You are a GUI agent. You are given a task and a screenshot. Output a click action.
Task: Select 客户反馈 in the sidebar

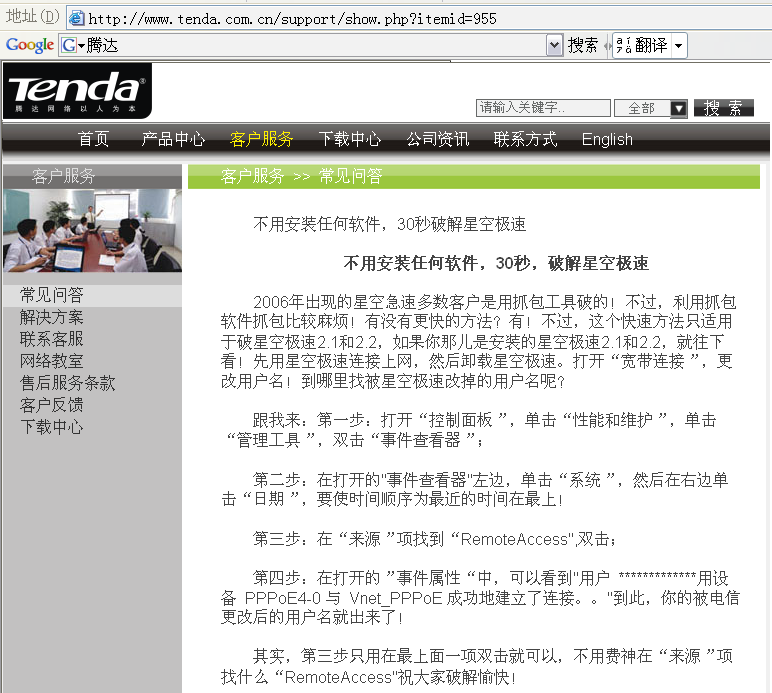52,405
